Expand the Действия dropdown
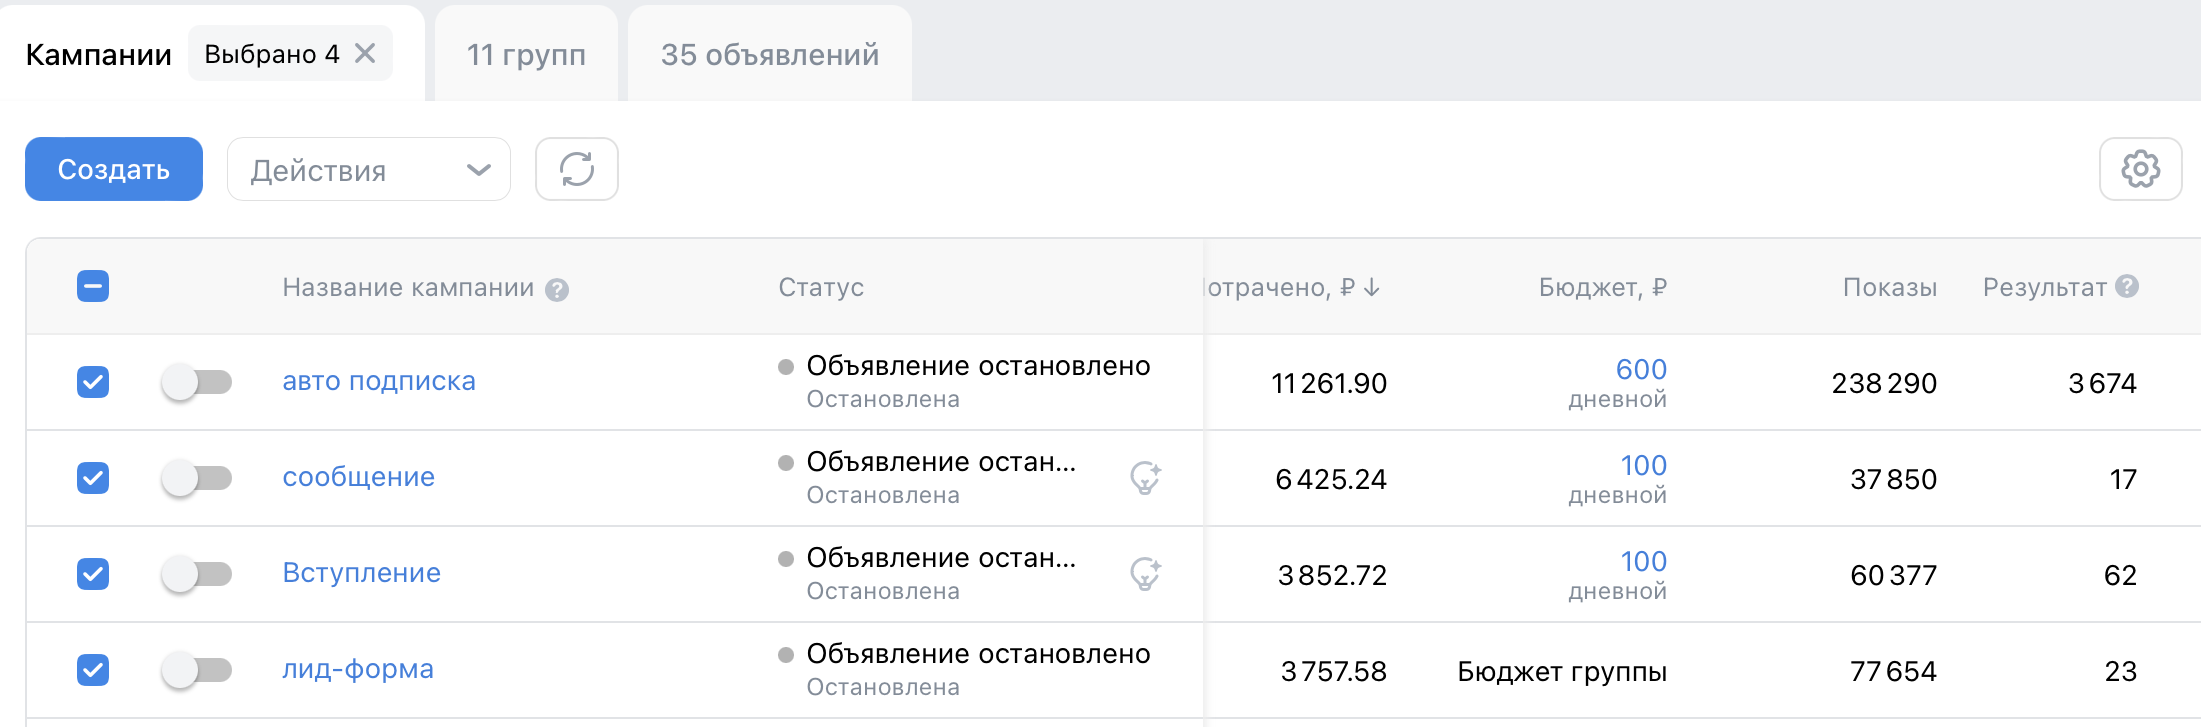This screenshot has width=2201, height=727. 369,169
